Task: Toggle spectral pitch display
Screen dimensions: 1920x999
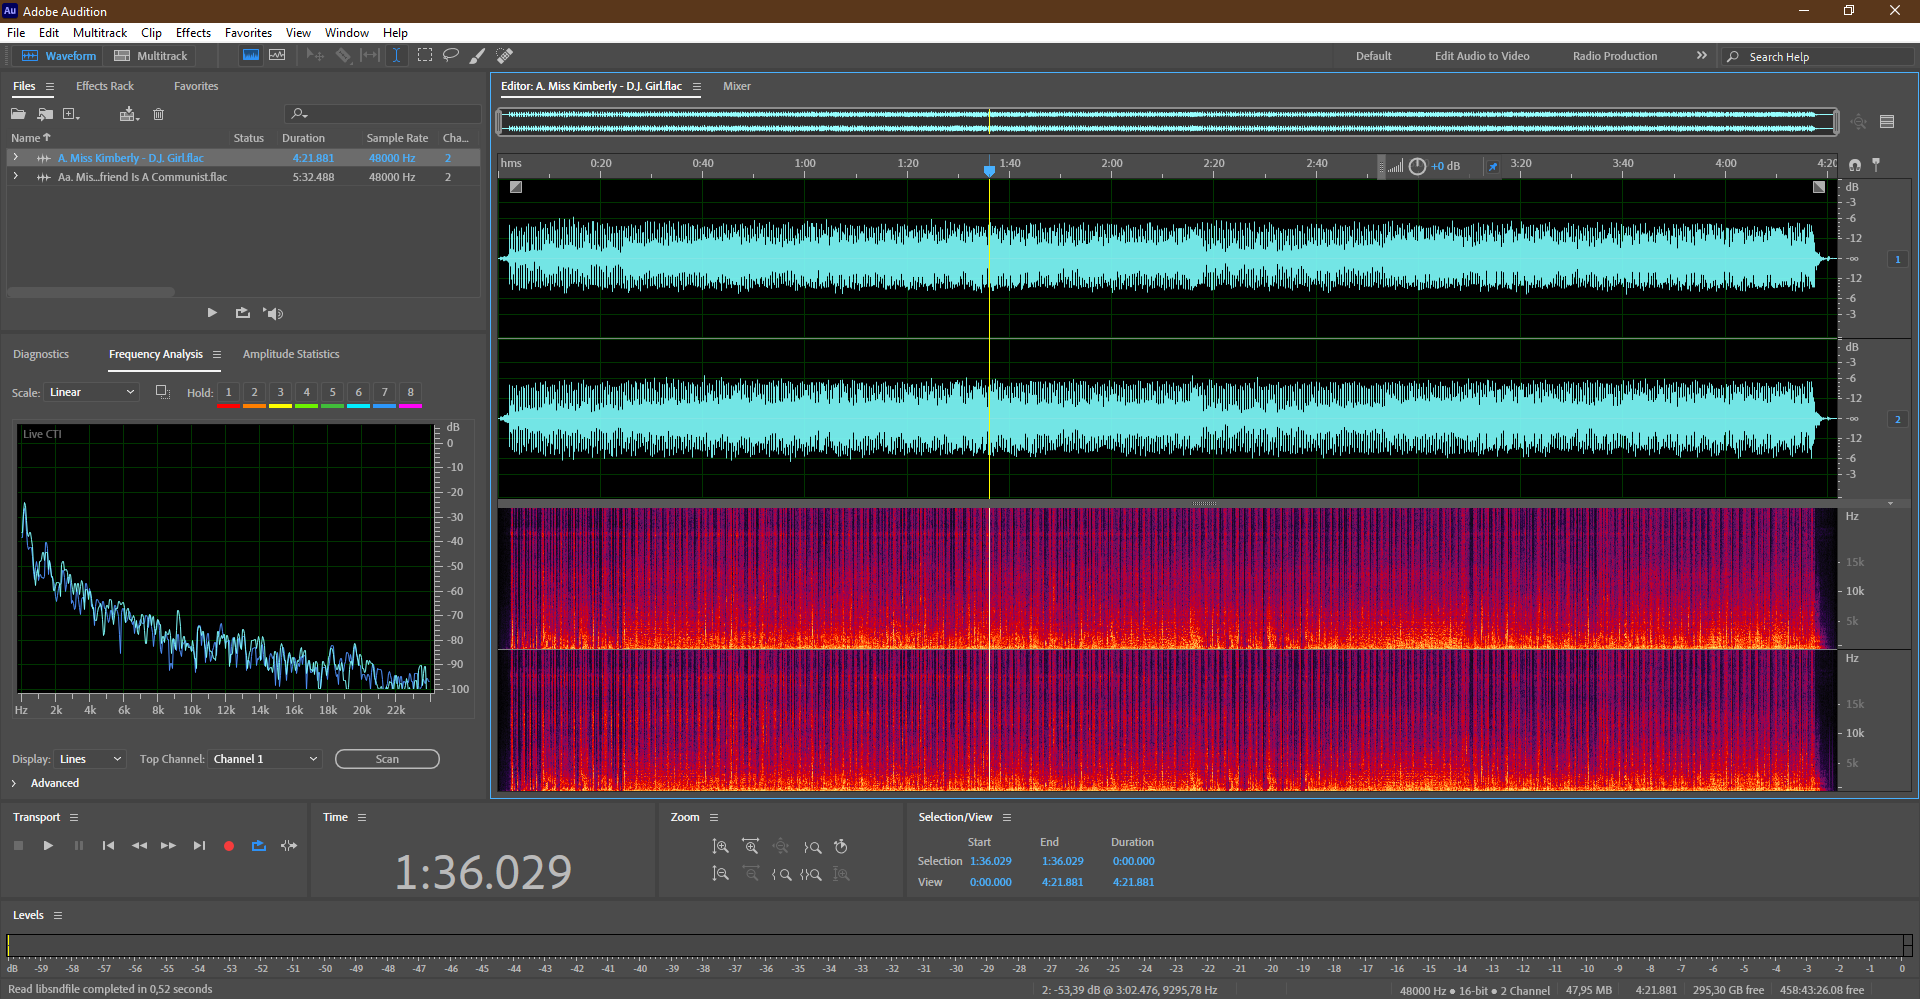Action: pyautogui.click(x=277, y=55)
